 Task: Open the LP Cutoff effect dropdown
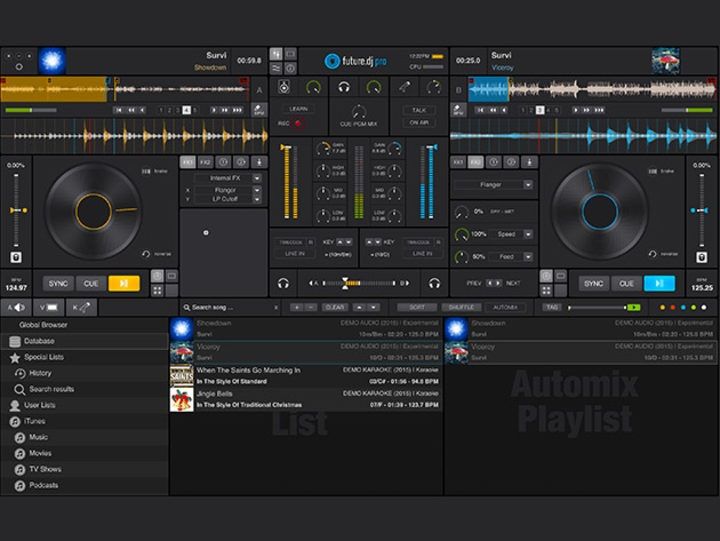pyautogui.click(x=257, y=199)
